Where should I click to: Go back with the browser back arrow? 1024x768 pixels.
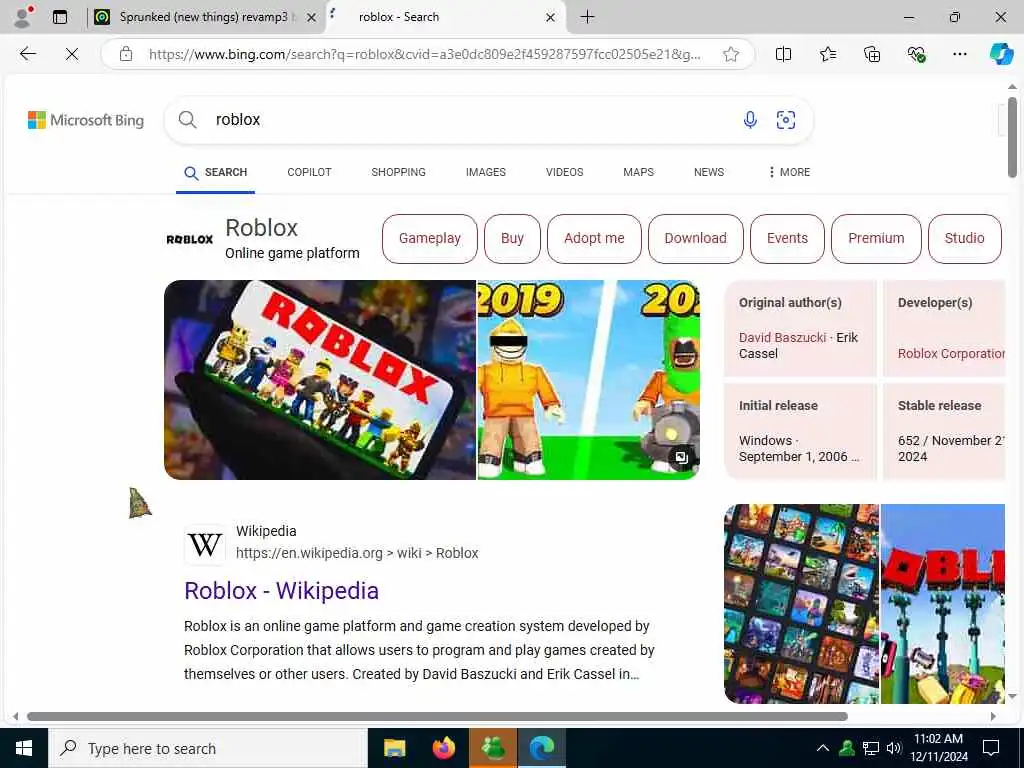click(27, 54)
